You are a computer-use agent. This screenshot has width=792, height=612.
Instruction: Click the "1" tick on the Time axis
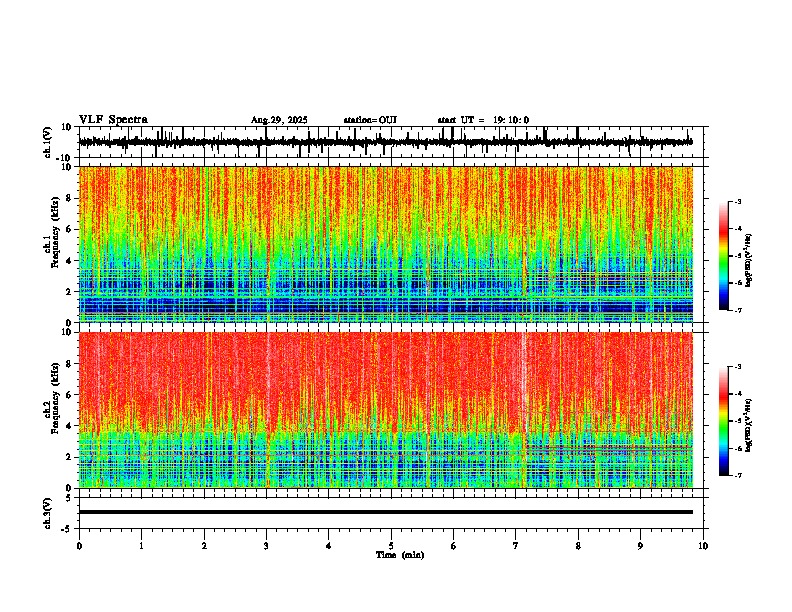coord(141,546)
